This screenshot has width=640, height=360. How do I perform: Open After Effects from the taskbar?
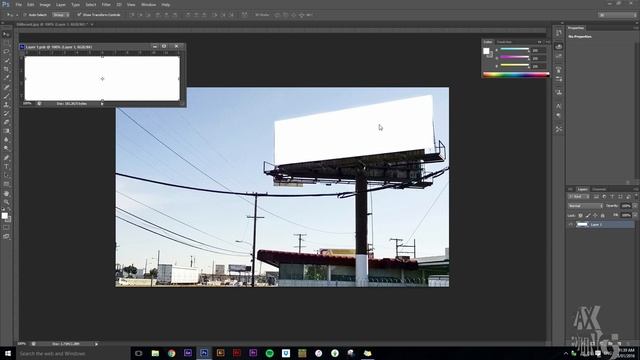pos(188,353)
